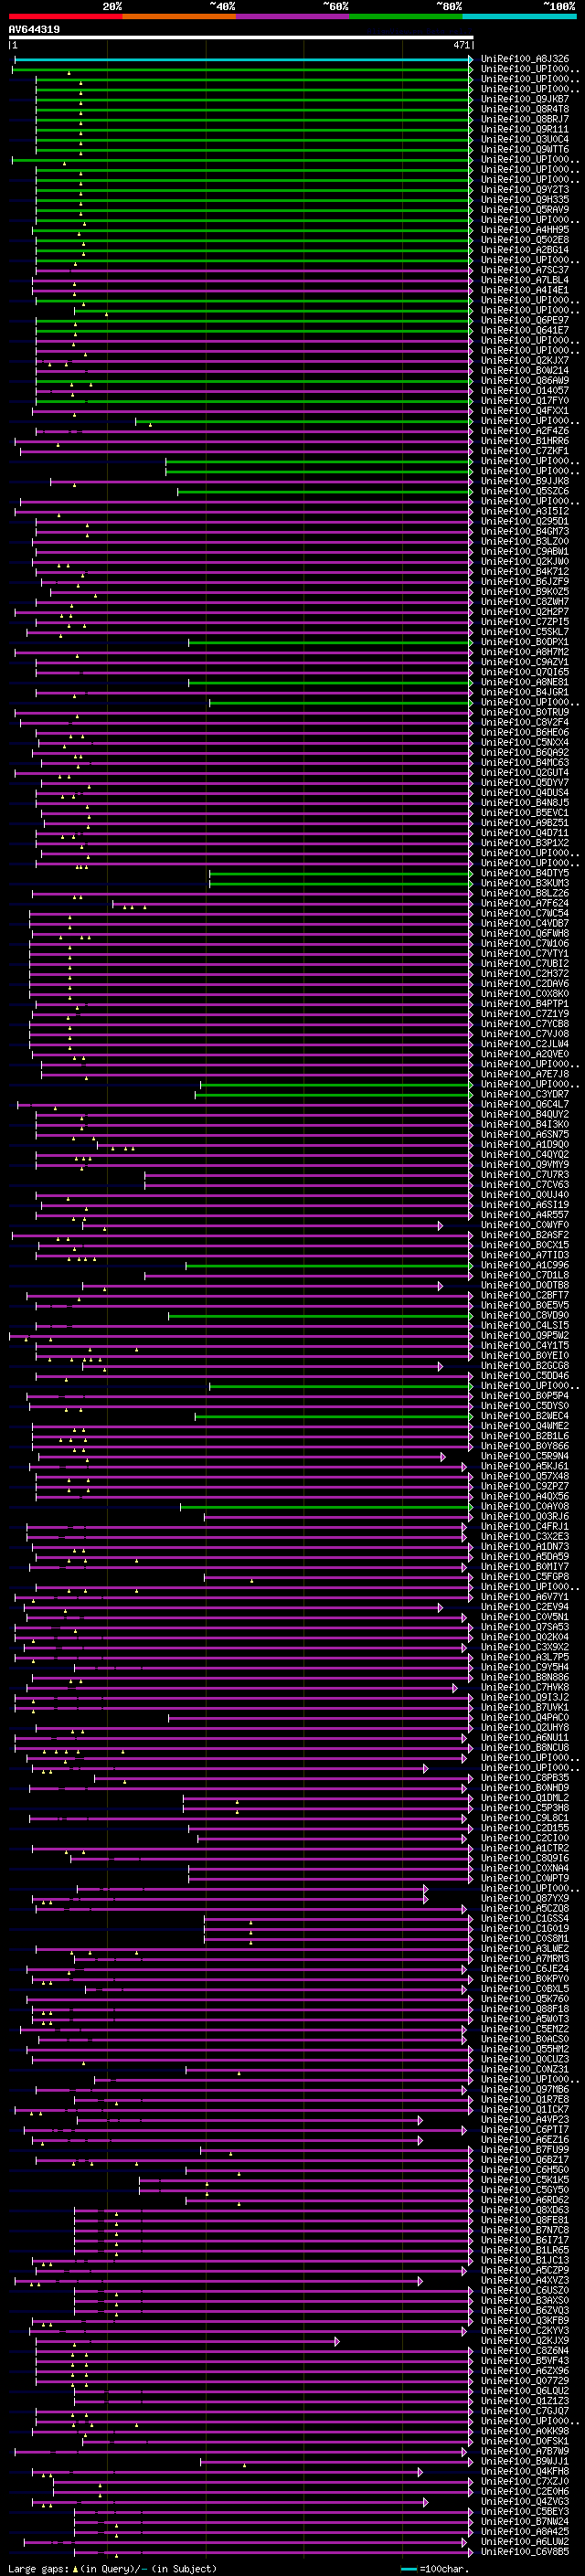Screen dimensions: 585x2576
Task: Click label UniRef100_Q8FE81
Action: click(524, 2220)
